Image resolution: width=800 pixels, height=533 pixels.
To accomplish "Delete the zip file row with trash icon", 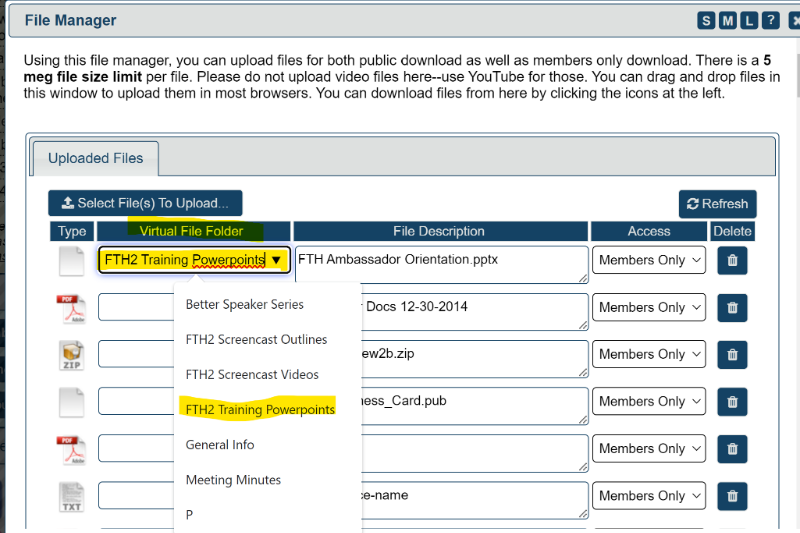I will click(x=732, y=354).
